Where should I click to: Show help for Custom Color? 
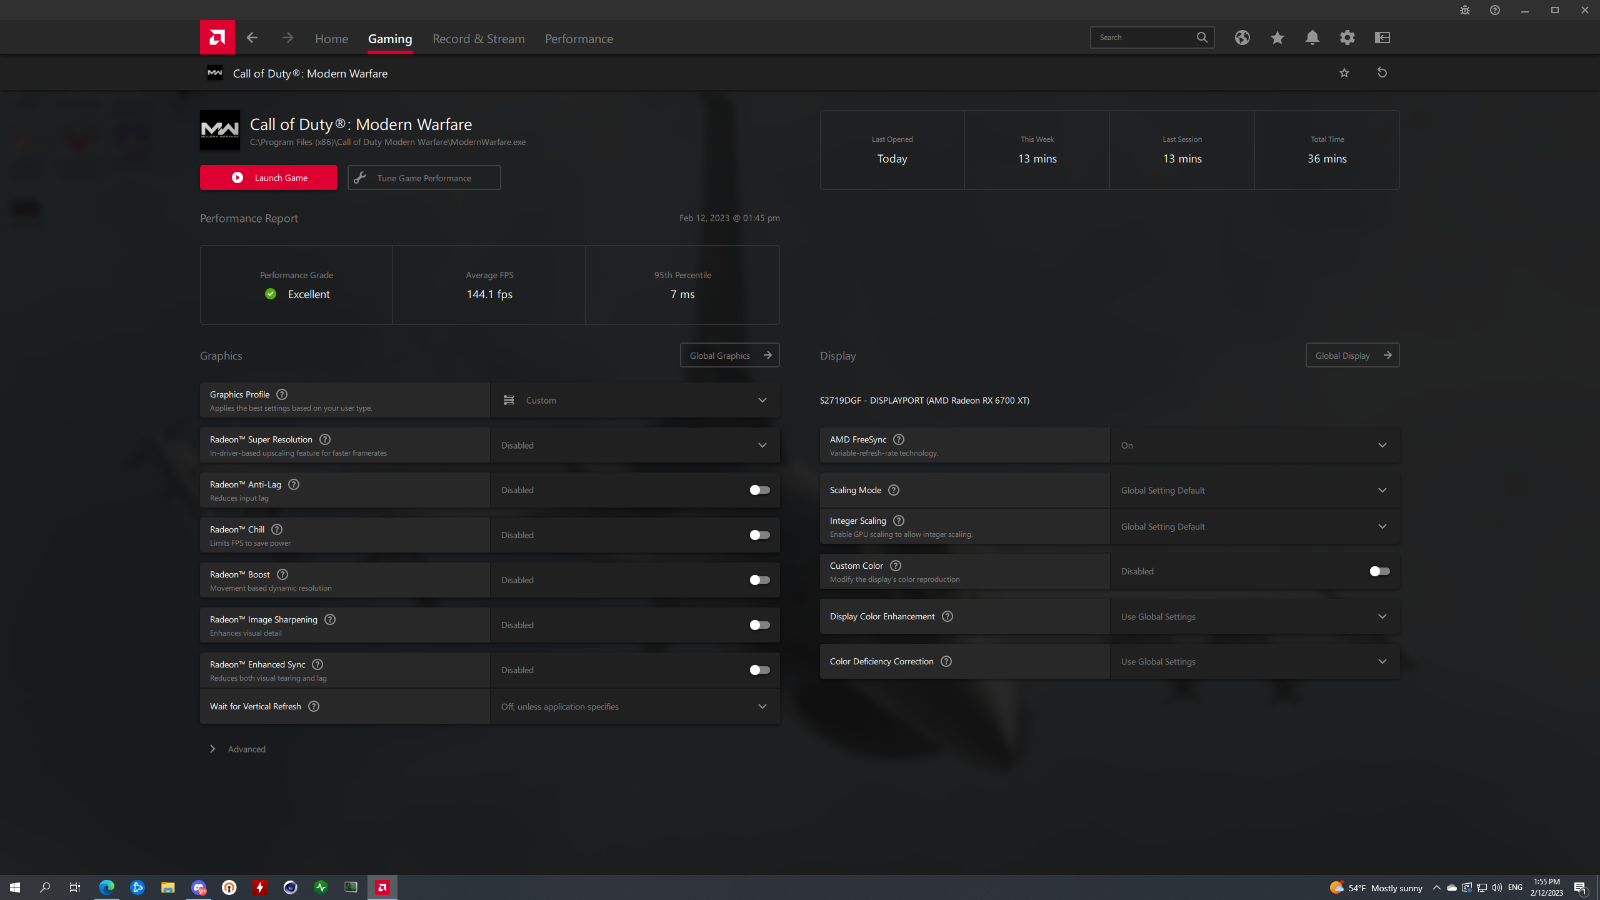click(x=896, y=566)
